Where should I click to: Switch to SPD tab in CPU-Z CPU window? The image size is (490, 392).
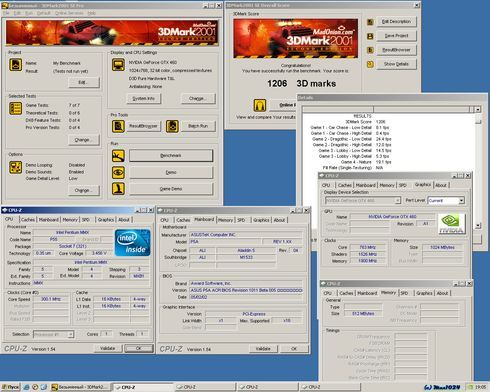86,219
